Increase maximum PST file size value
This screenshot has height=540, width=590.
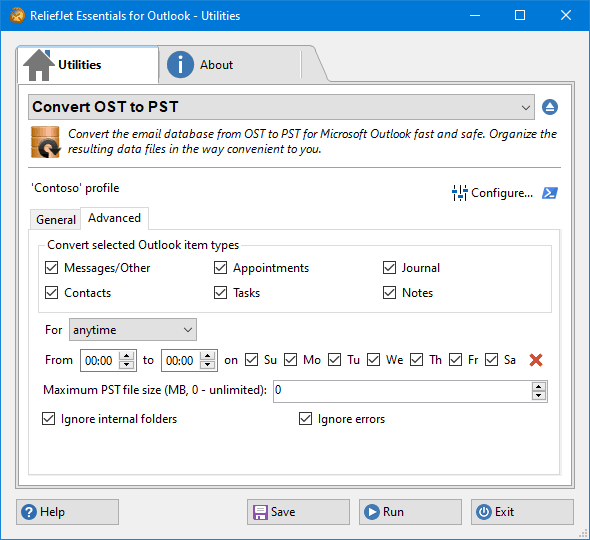pos(539,387)
